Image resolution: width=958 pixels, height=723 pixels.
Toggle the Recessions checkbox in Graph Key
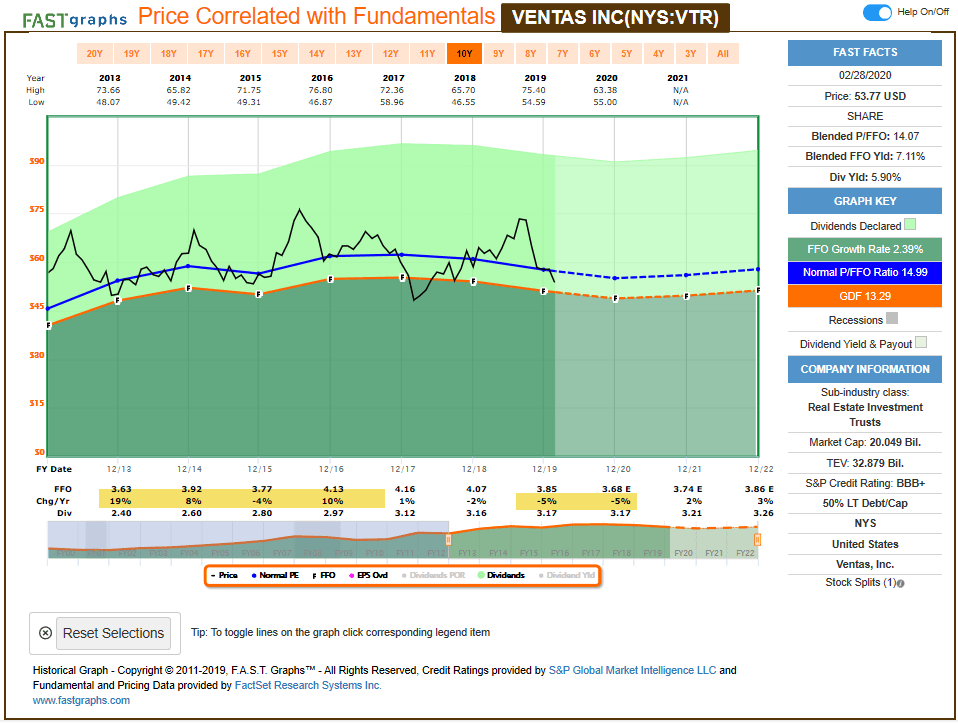point(892,318)
